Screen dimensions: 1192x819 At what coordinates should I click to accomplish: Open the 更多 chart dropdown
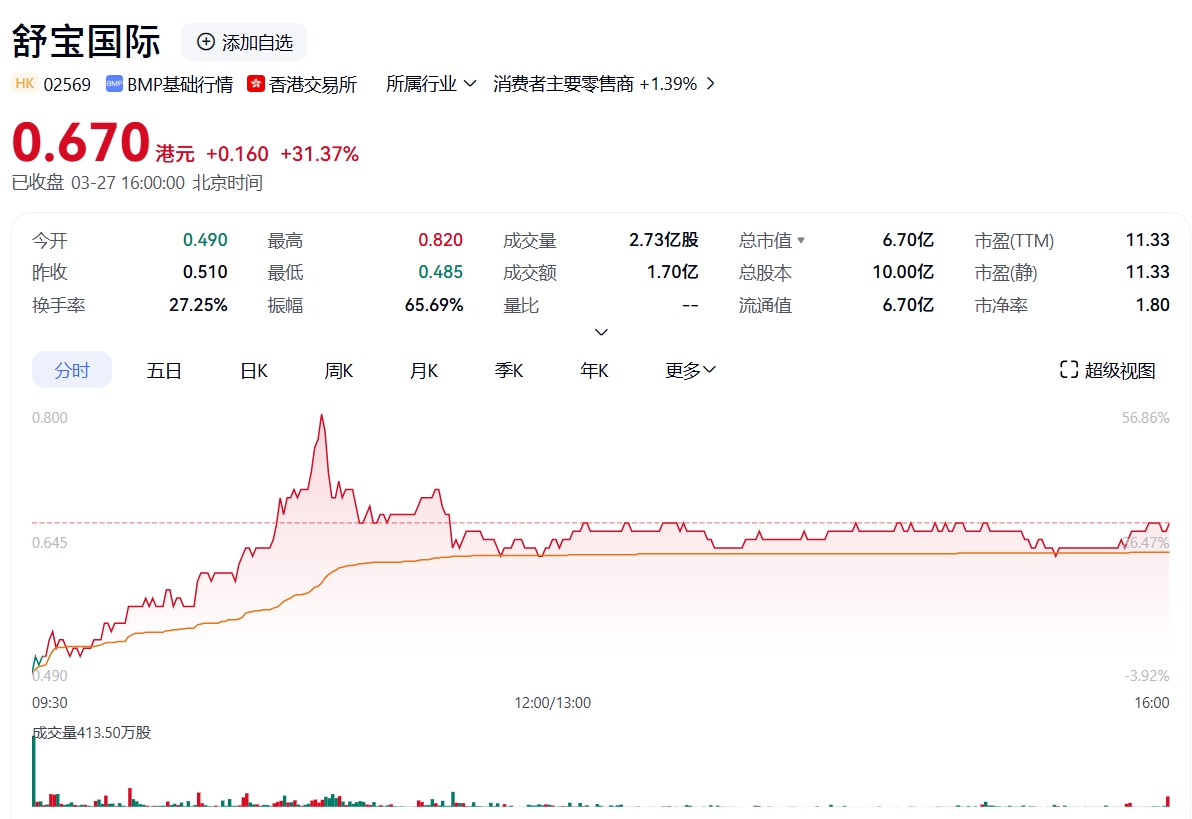(690, 370)
